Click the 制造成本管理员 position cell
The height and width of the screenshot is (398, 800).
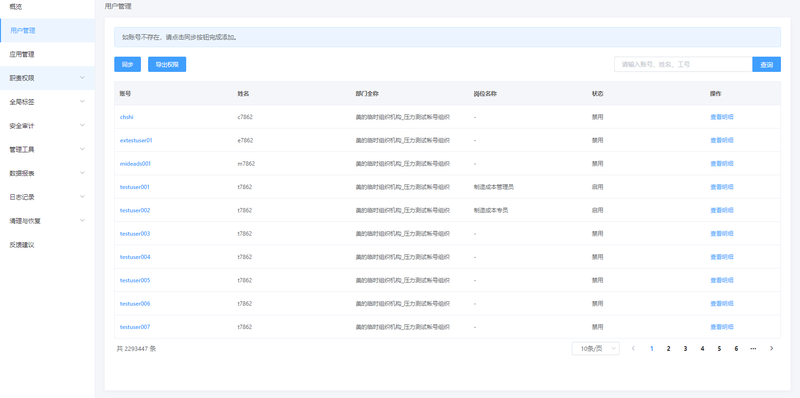click(x=493, y=187)
